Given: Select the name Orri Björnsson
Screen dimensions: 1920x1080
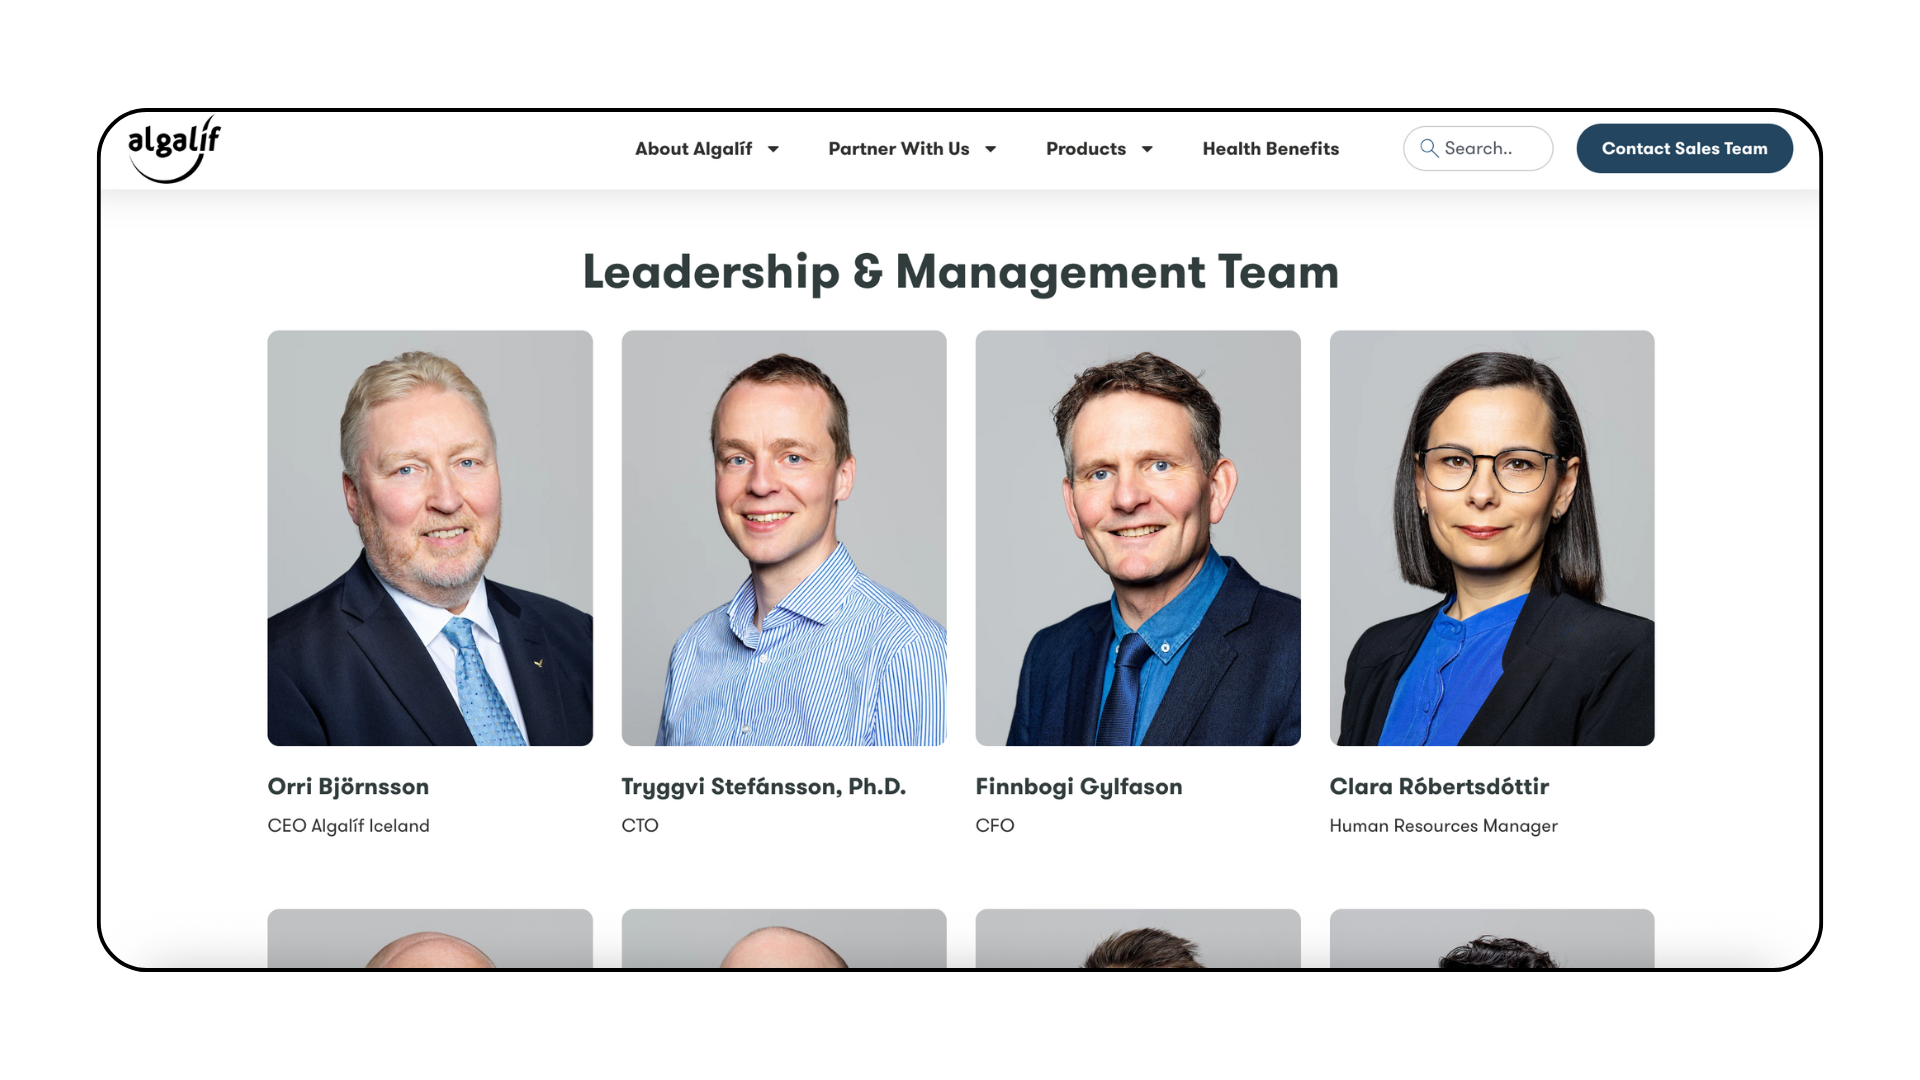Looking at the screenshot, I should 348,787.
